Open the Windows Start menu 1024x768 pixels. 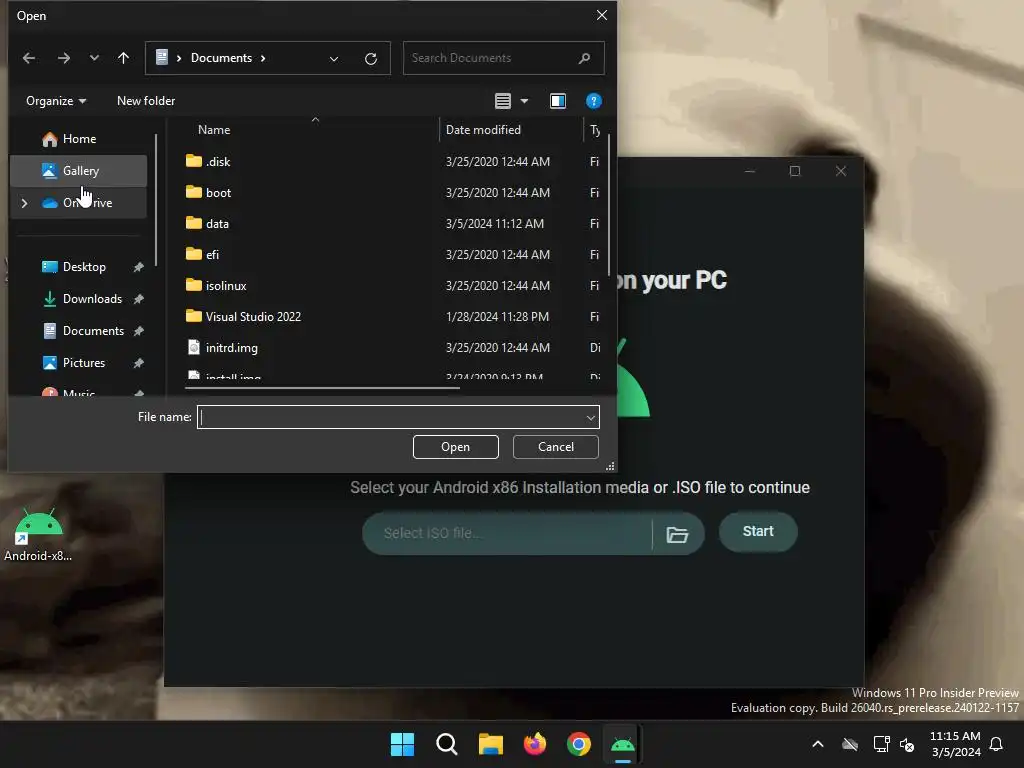[402, 744]
